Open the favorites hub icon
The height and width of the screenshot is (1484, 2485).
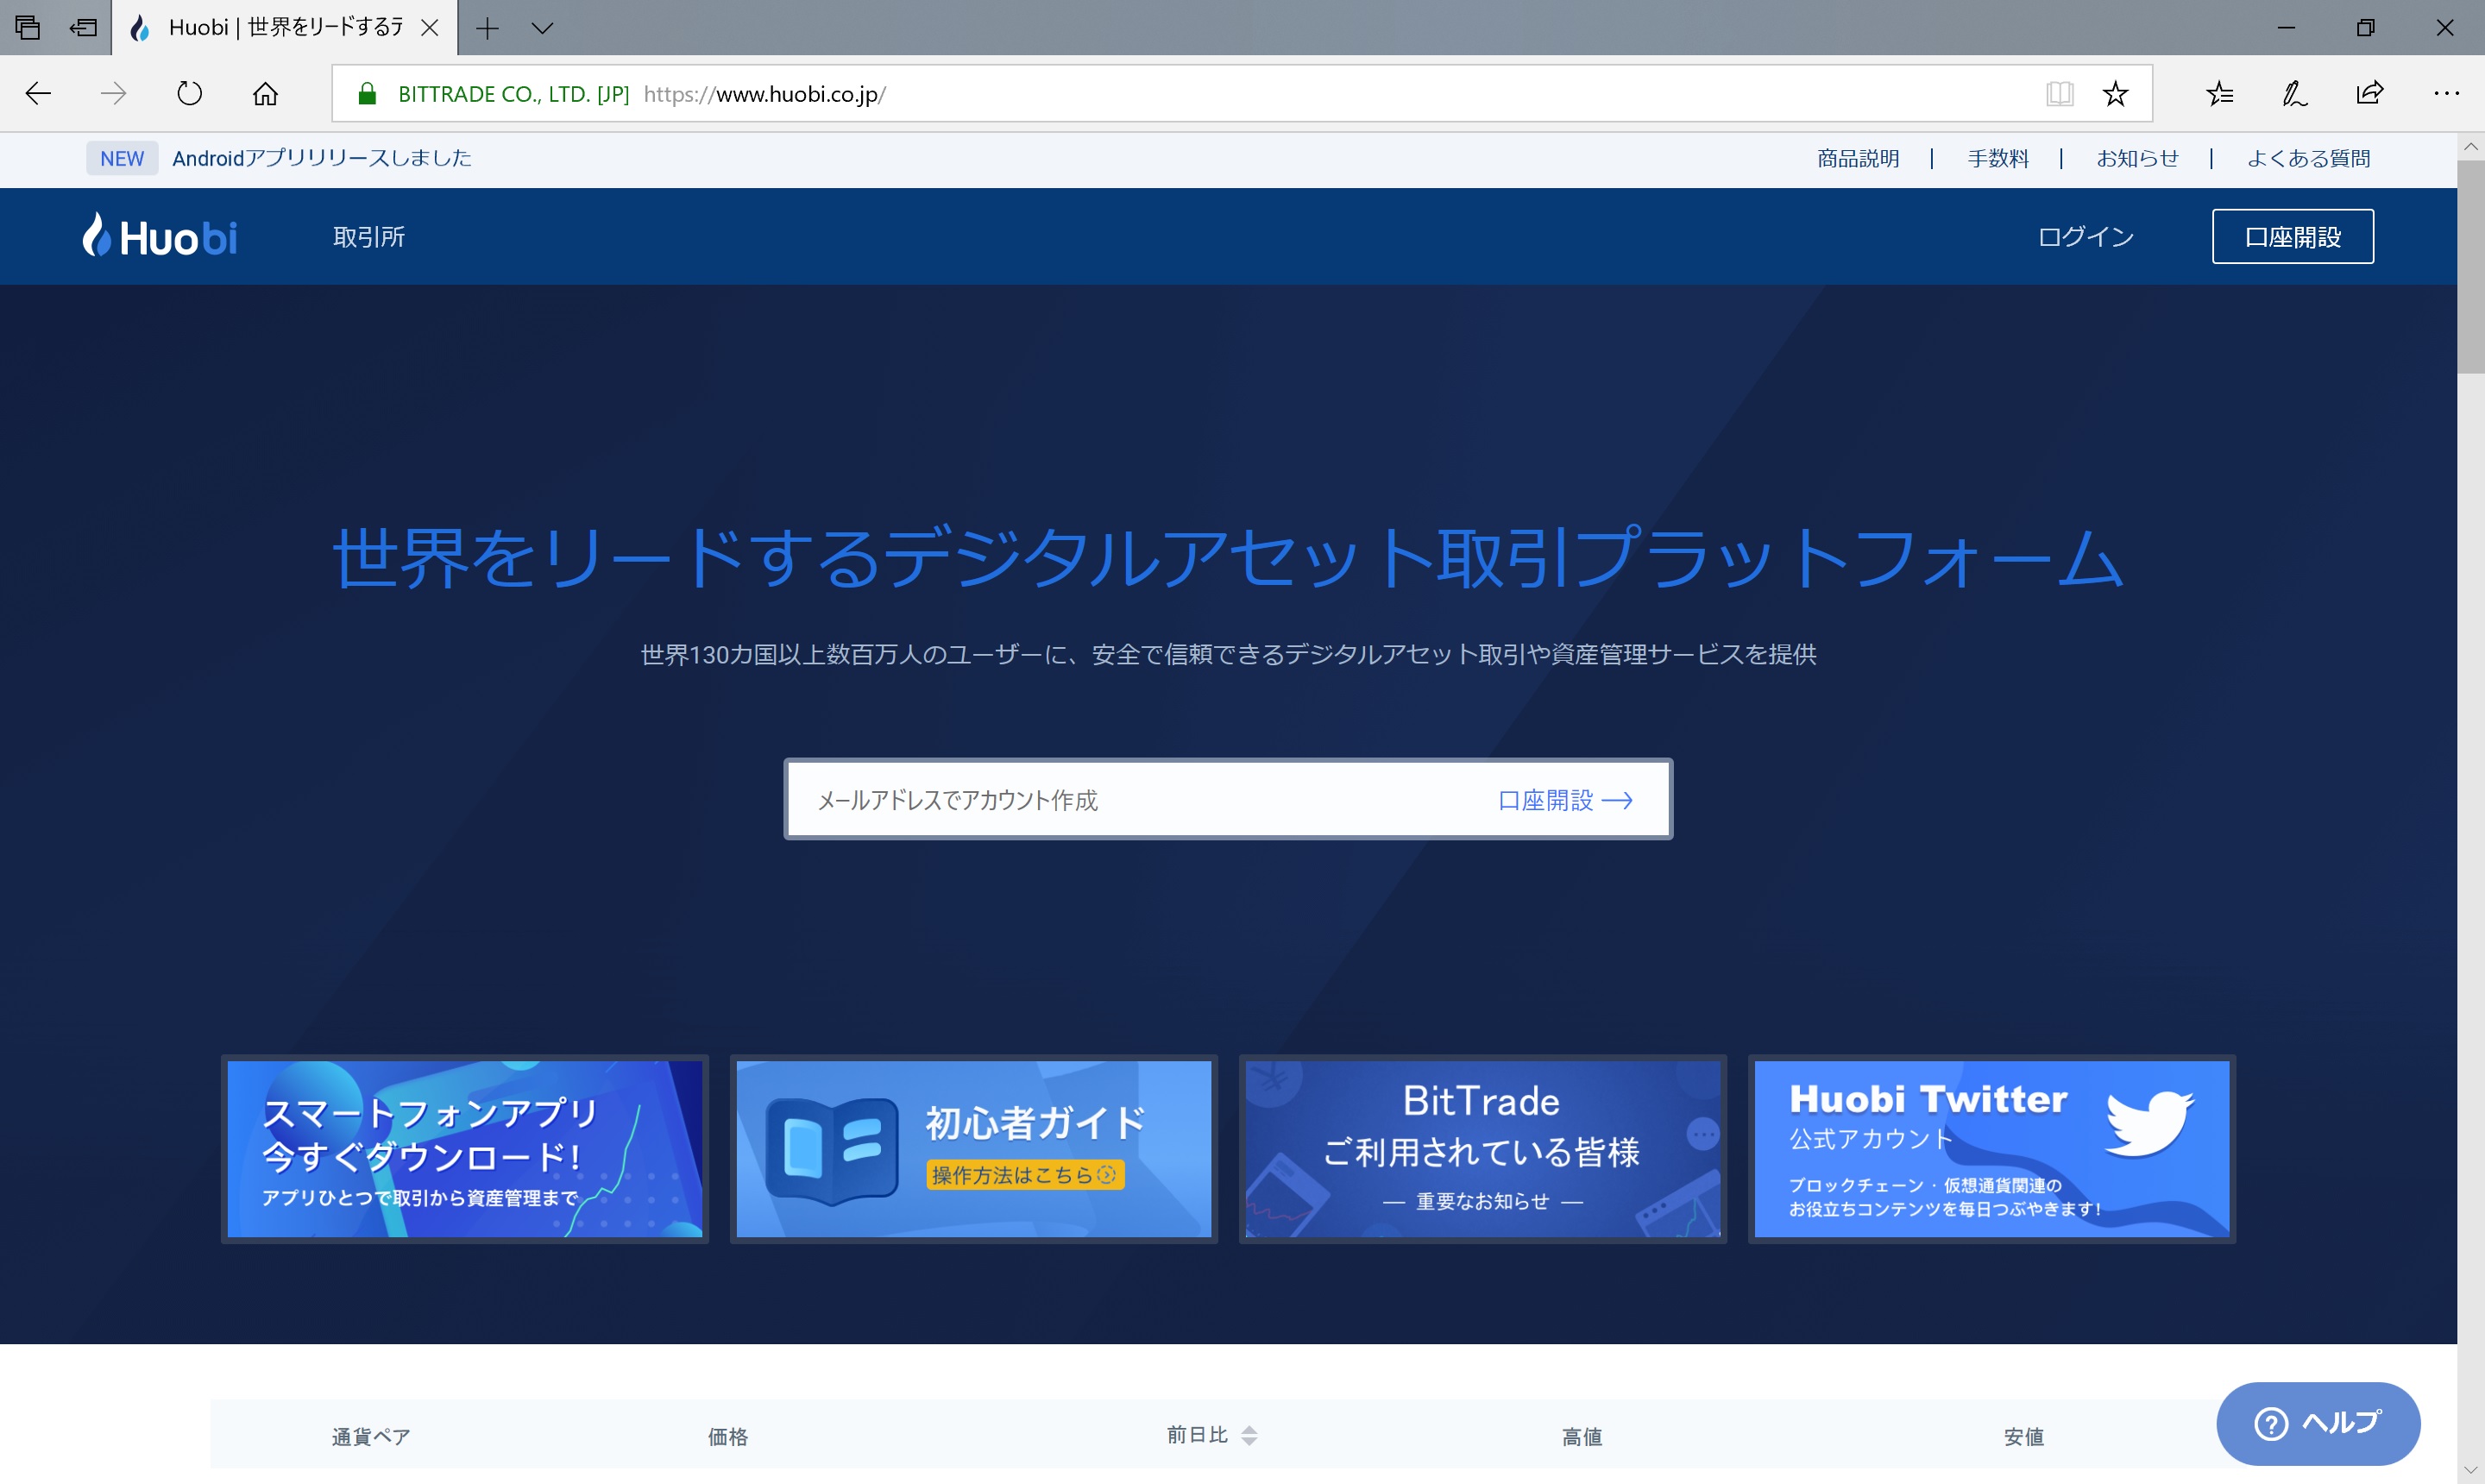[2219, 94]
